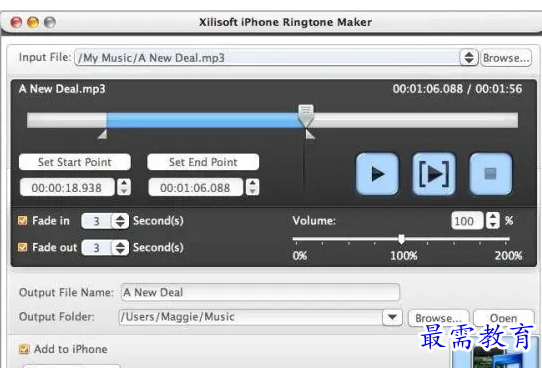Click the 200% volume scale label
Screen dimensions: 542x368
point(508,256)
